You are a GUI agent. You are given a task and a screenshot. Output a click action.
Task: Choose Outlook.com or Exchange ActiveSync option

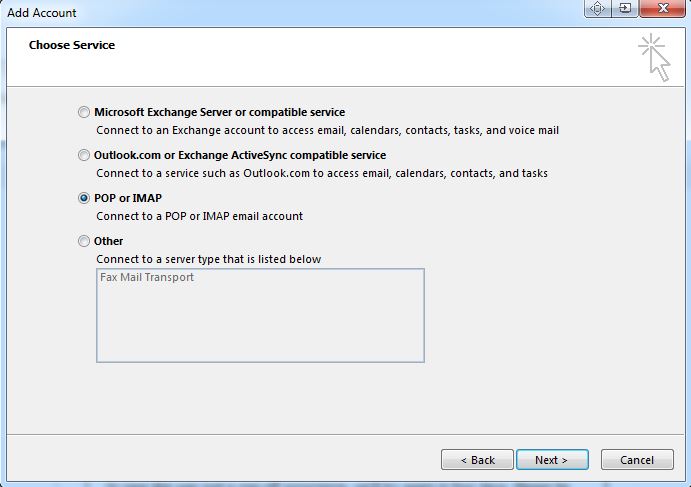(84, 155)
